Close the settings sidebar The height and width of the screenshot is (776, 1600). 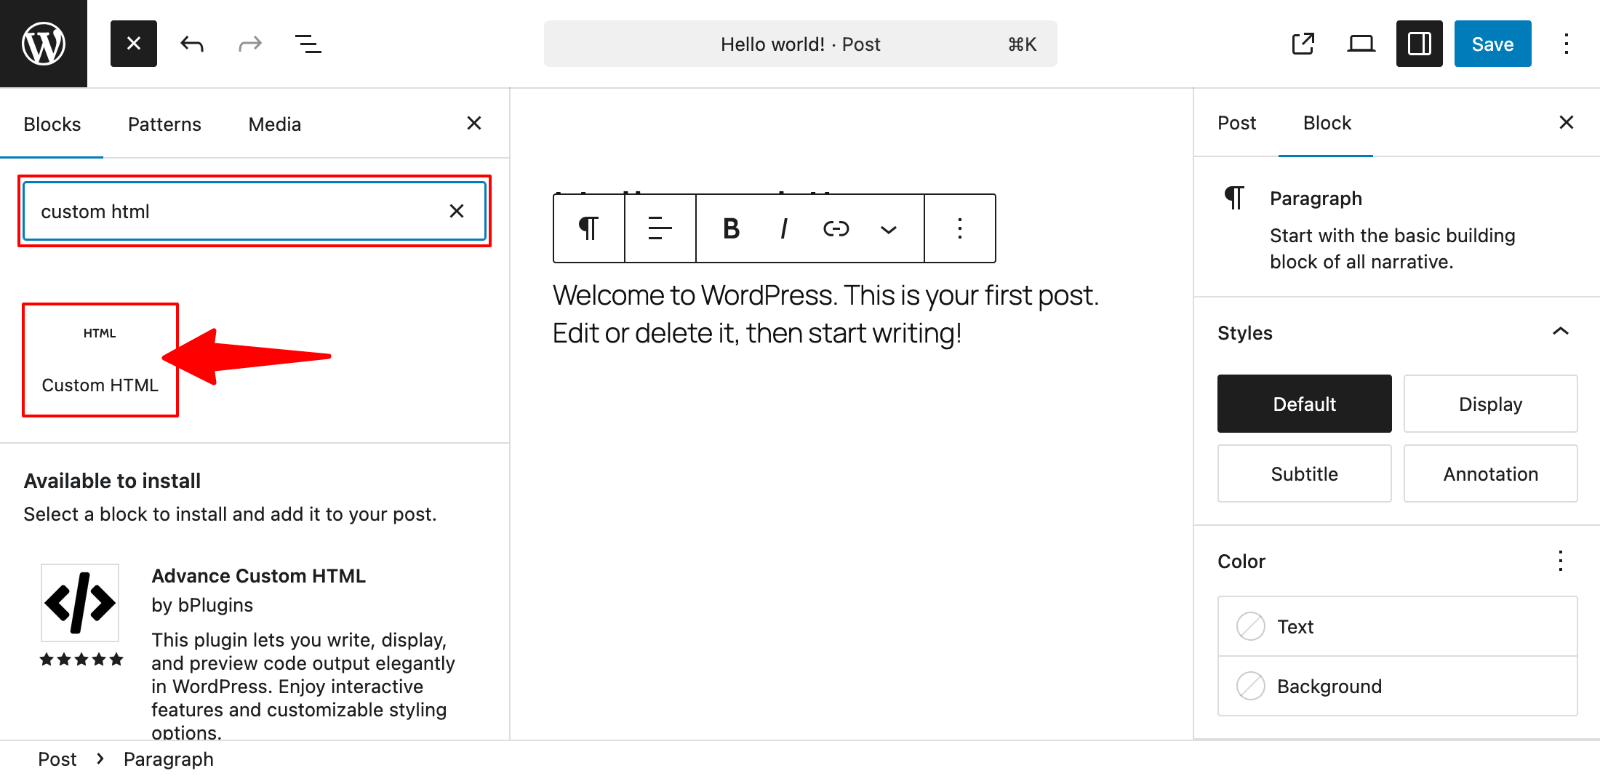tap(1566, 122)
